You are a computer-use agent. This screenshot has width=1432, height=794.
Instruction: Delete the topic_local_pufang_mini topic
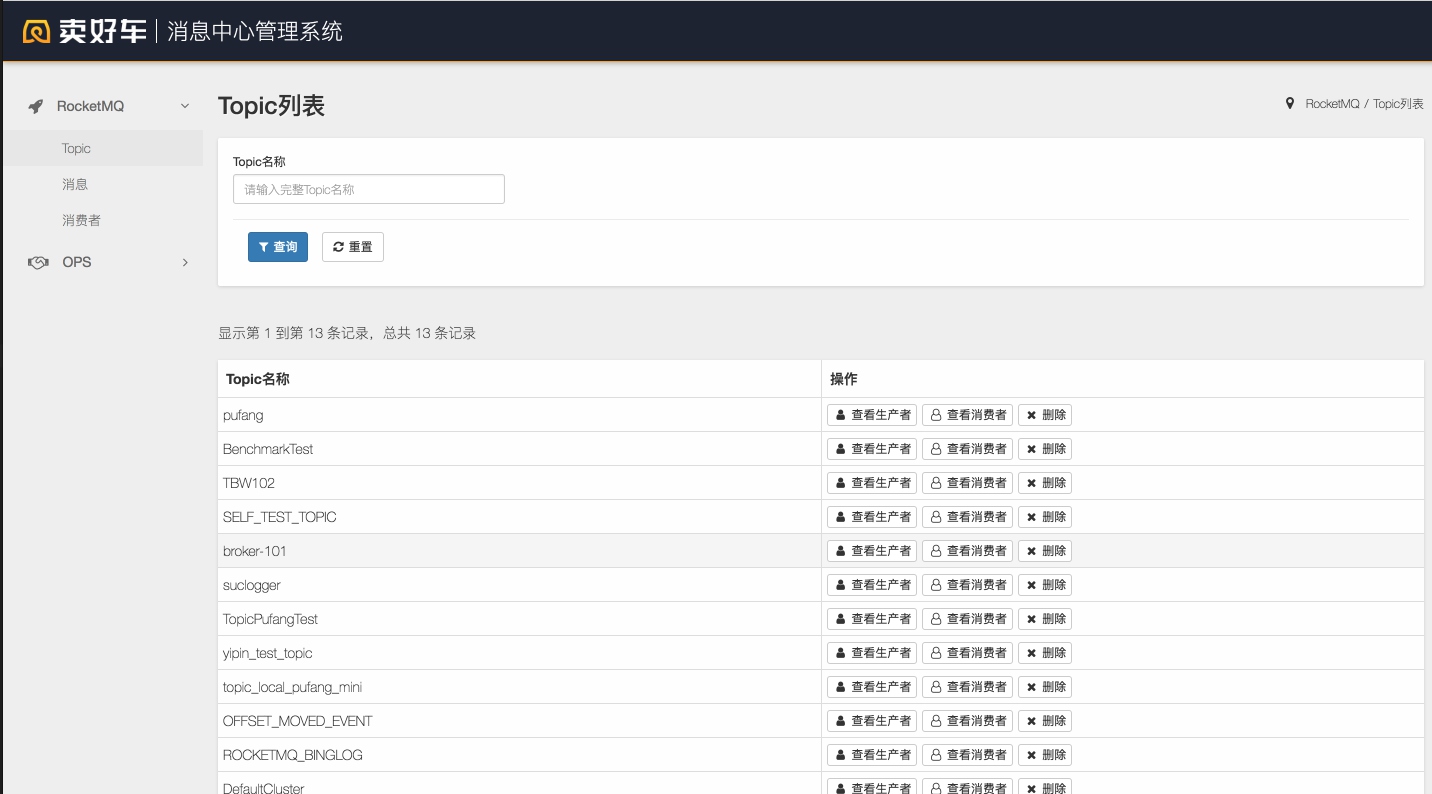pyautogui.click(x=1045, y=687)
